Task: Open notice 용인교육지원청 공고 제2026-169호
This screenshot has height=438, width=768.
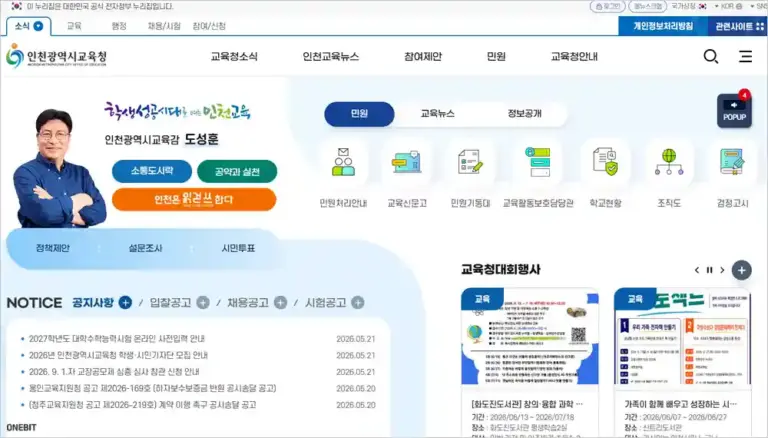Action: [152, 389]
